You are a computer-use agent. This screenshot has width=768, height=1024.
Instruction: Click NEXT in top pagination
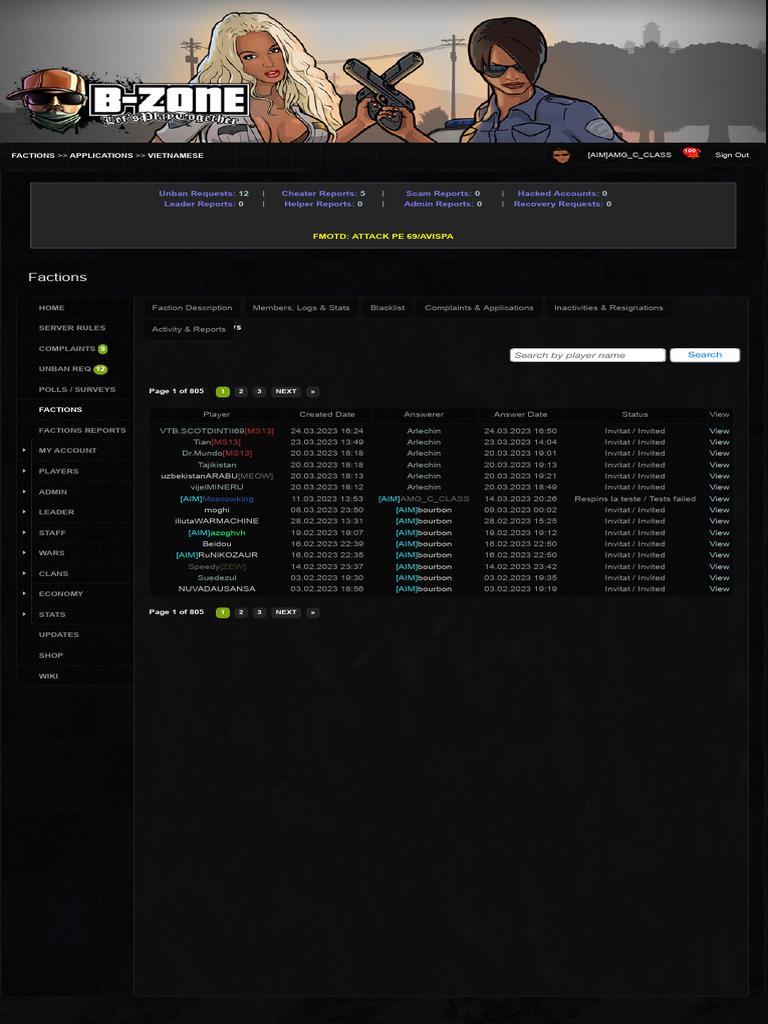(286, 392)
